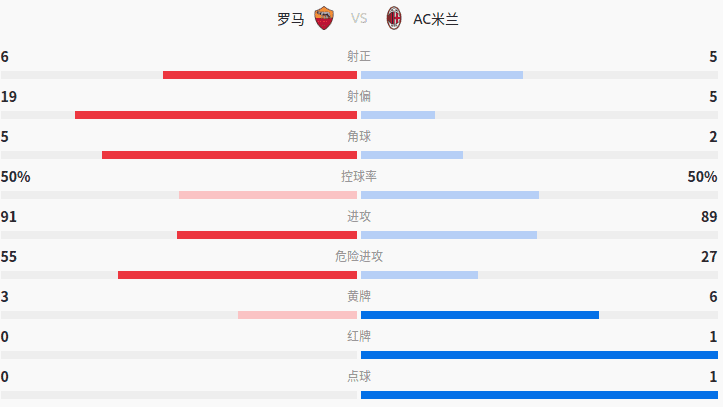Open the 罗马 team name link

[290, 19]
